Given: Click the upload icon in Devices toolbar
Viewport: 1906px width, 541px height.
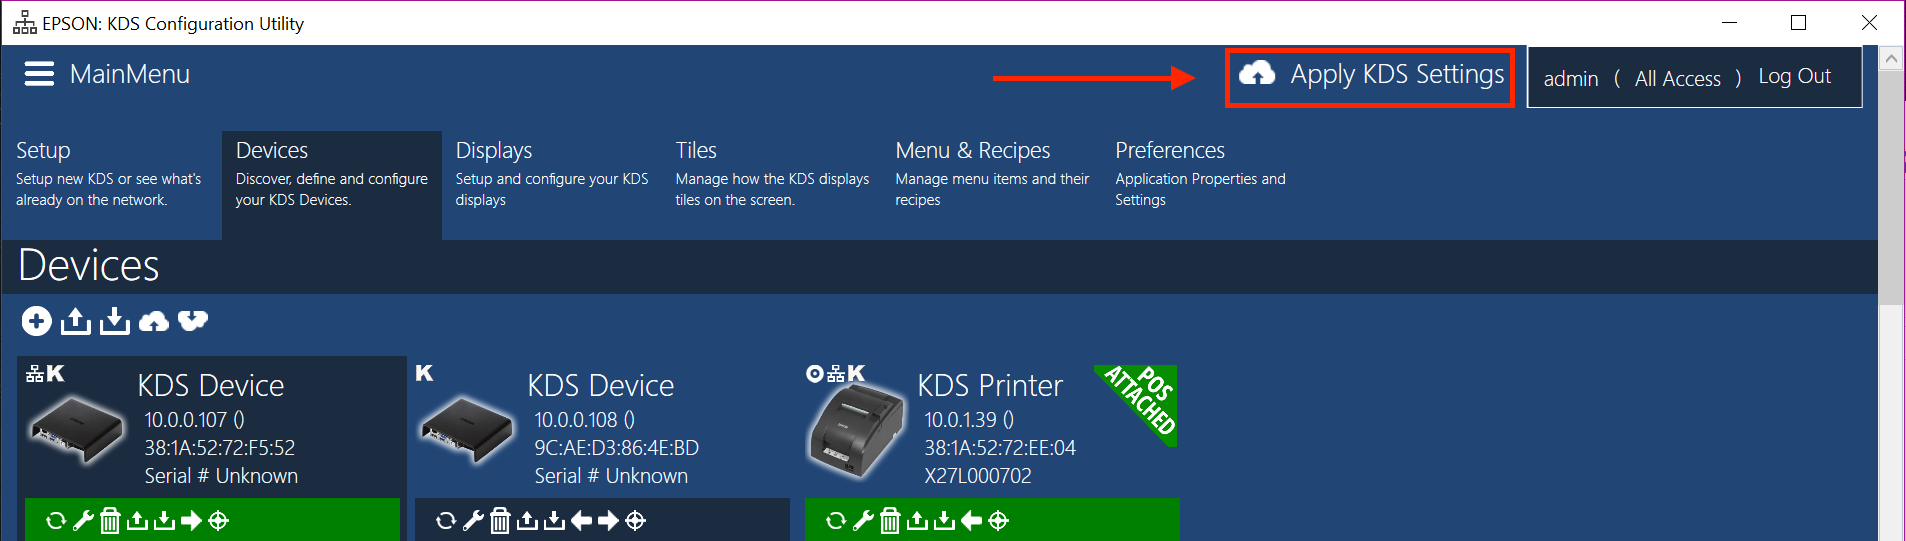Looking at the screenshot, I should [x=75, y=321].
